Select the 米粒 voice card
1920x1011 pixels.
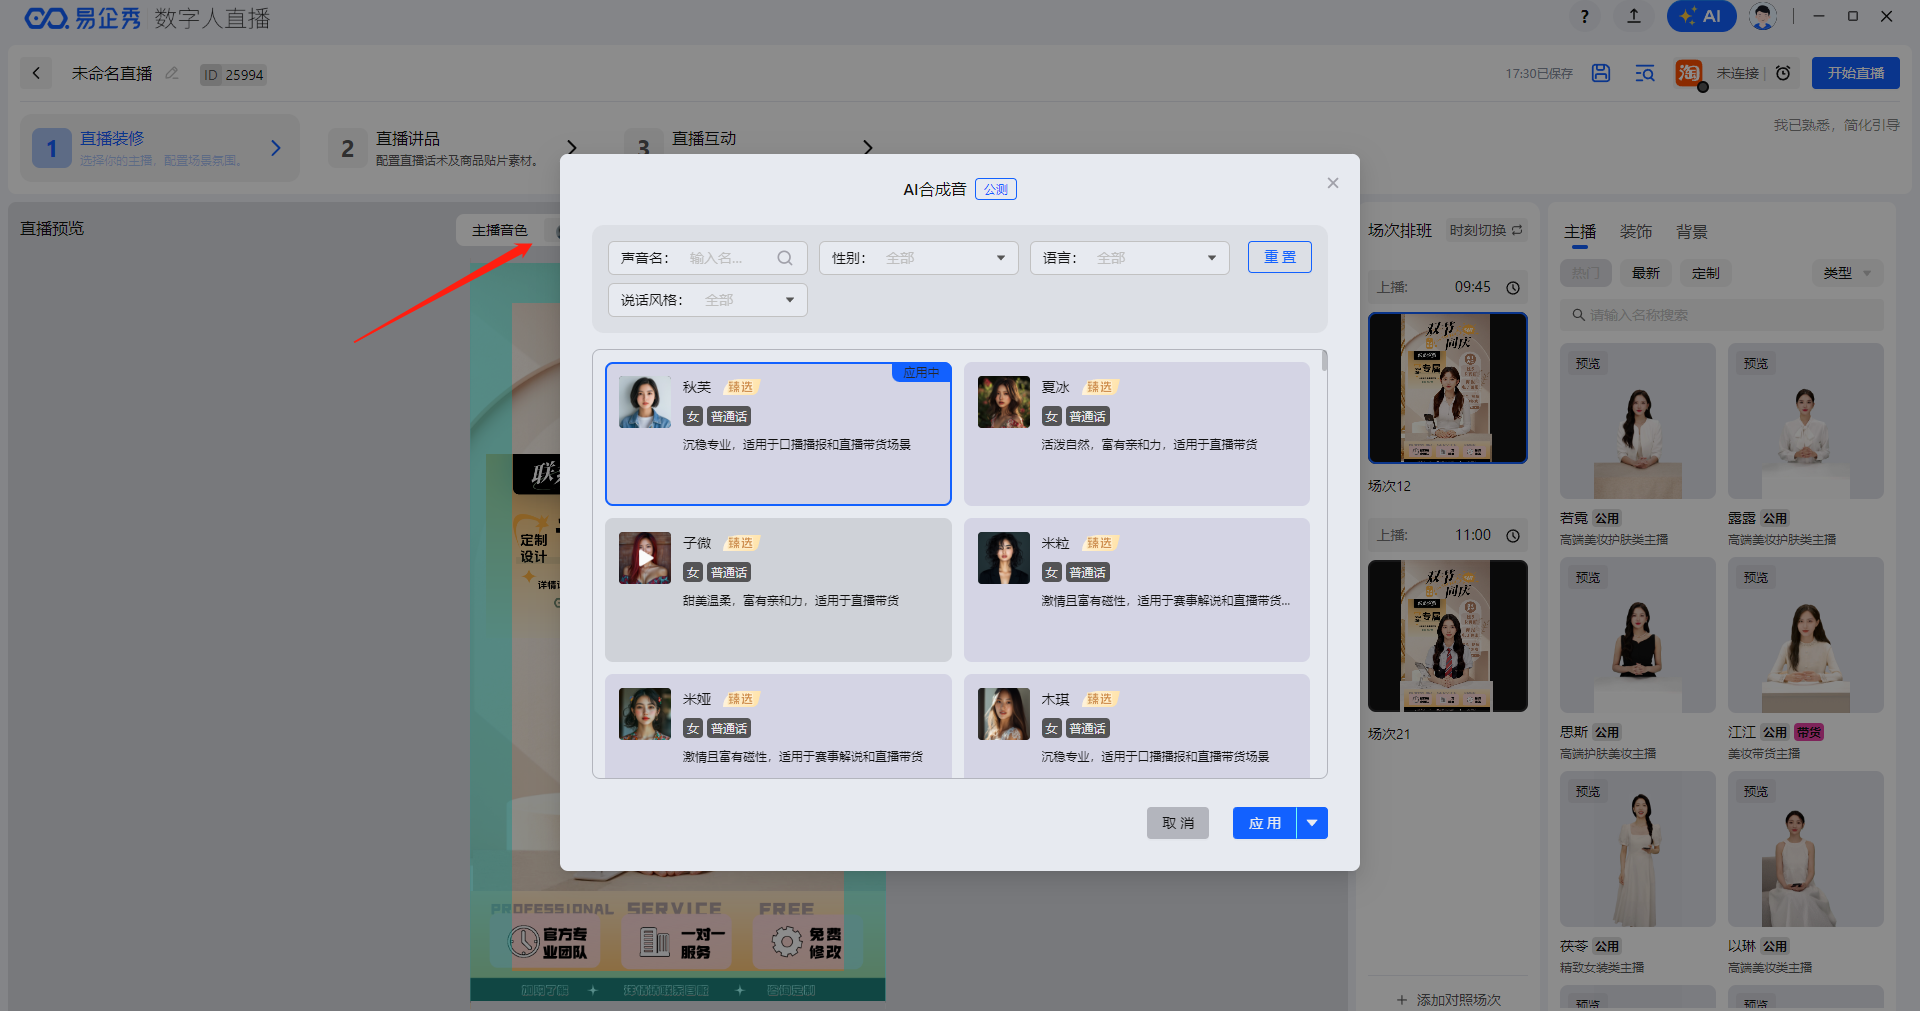[x=1136, y=590]
